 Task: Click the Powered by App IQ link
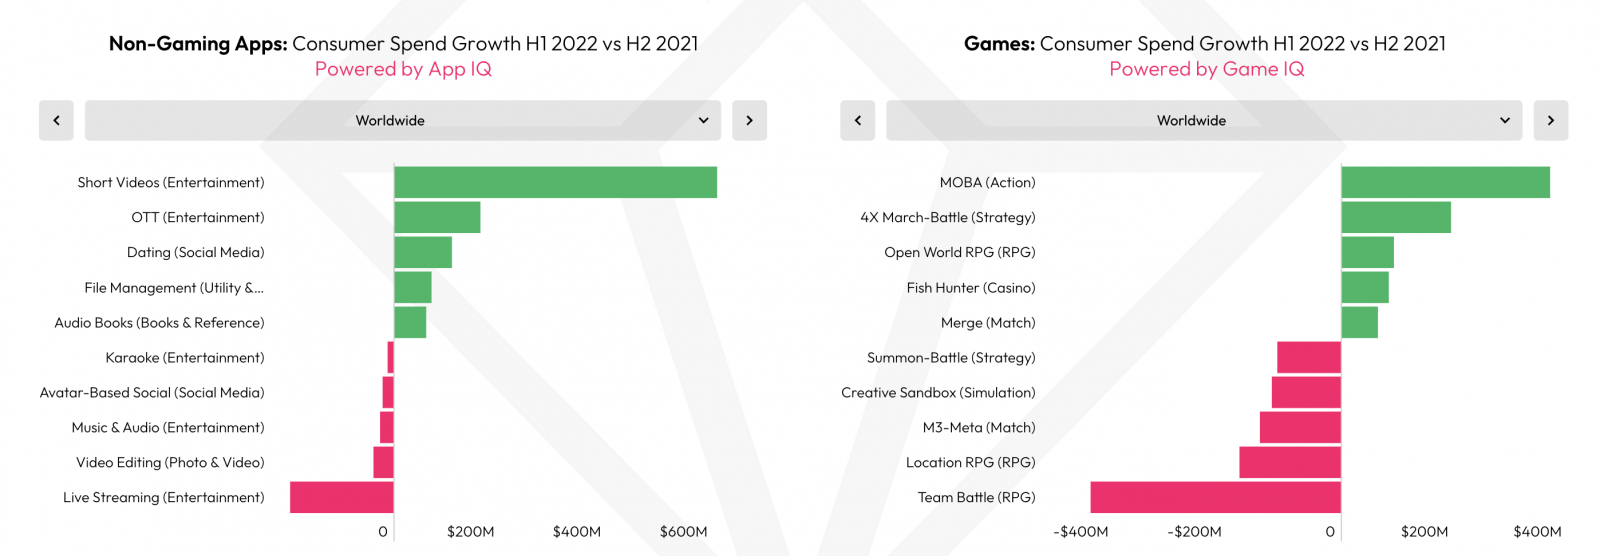tap(403, 69)
